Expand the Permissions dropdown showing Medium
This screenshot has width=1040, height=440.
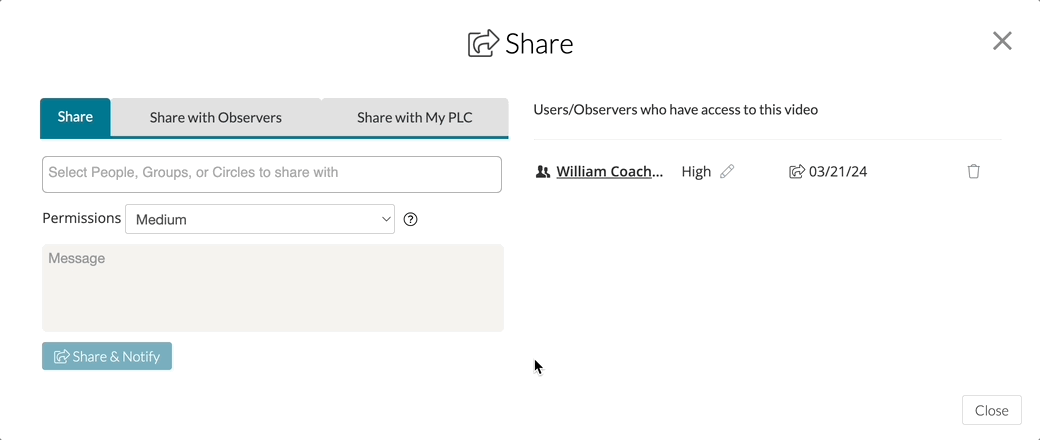pos(260,220)
